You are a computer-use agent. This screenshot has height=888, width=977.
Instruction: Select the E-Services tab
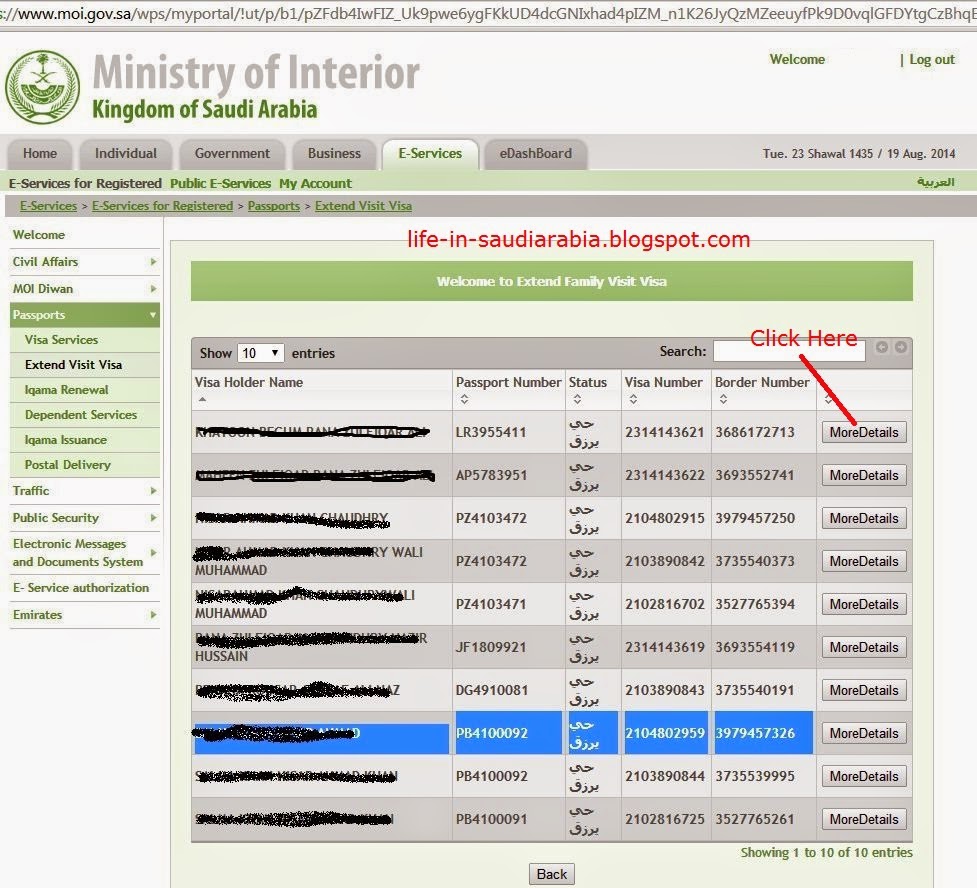point(431,153)
